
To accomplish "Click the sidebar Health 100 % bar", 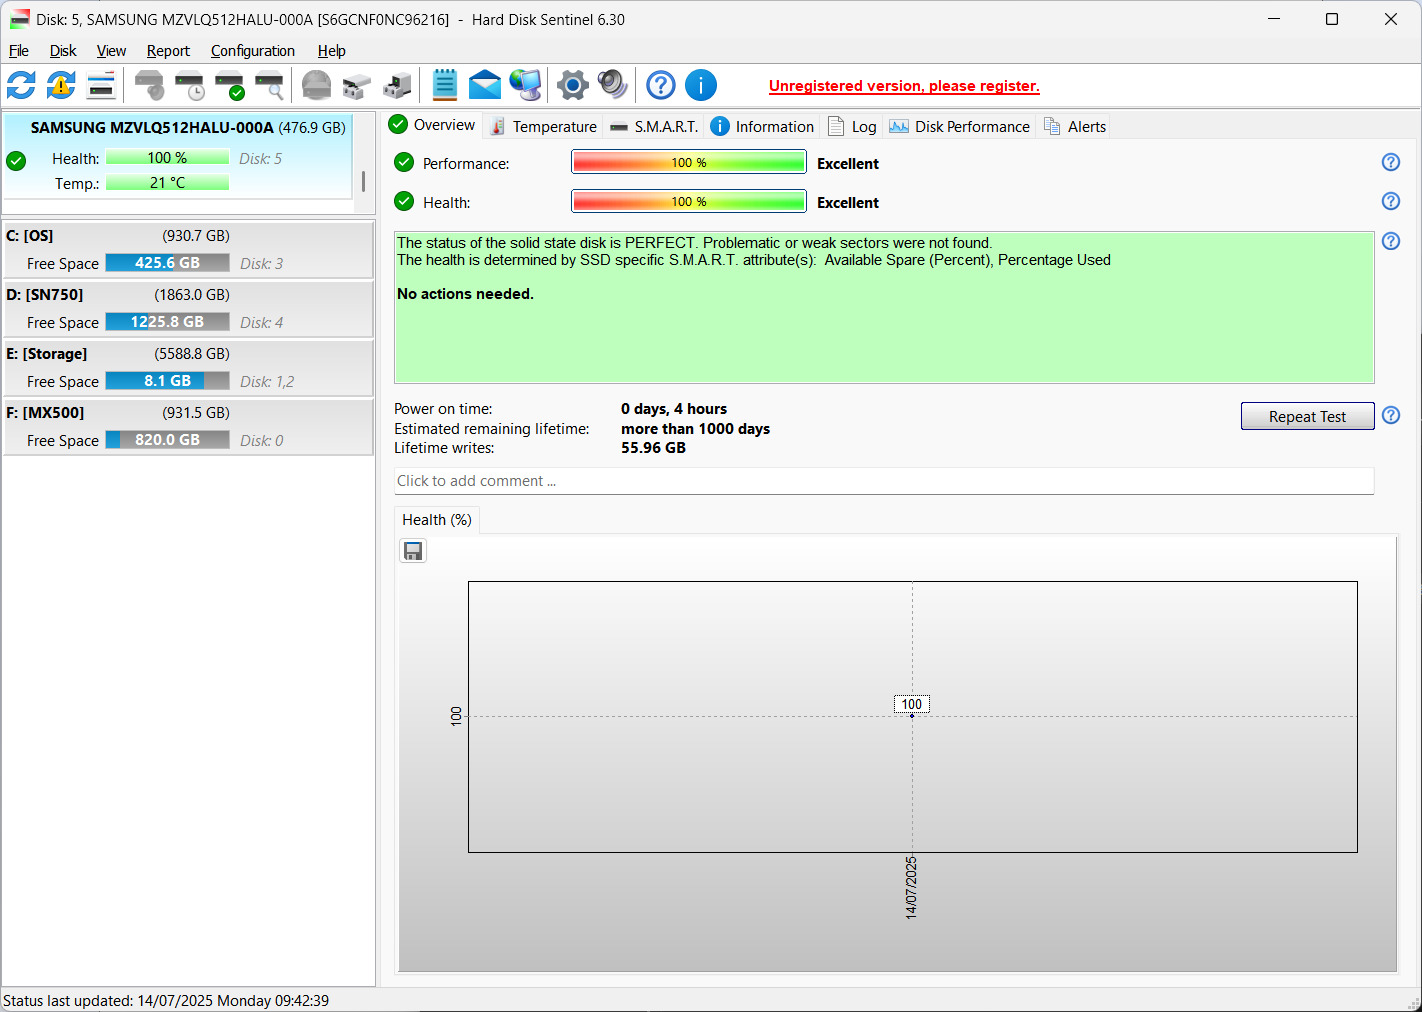I will coord(167,158).
